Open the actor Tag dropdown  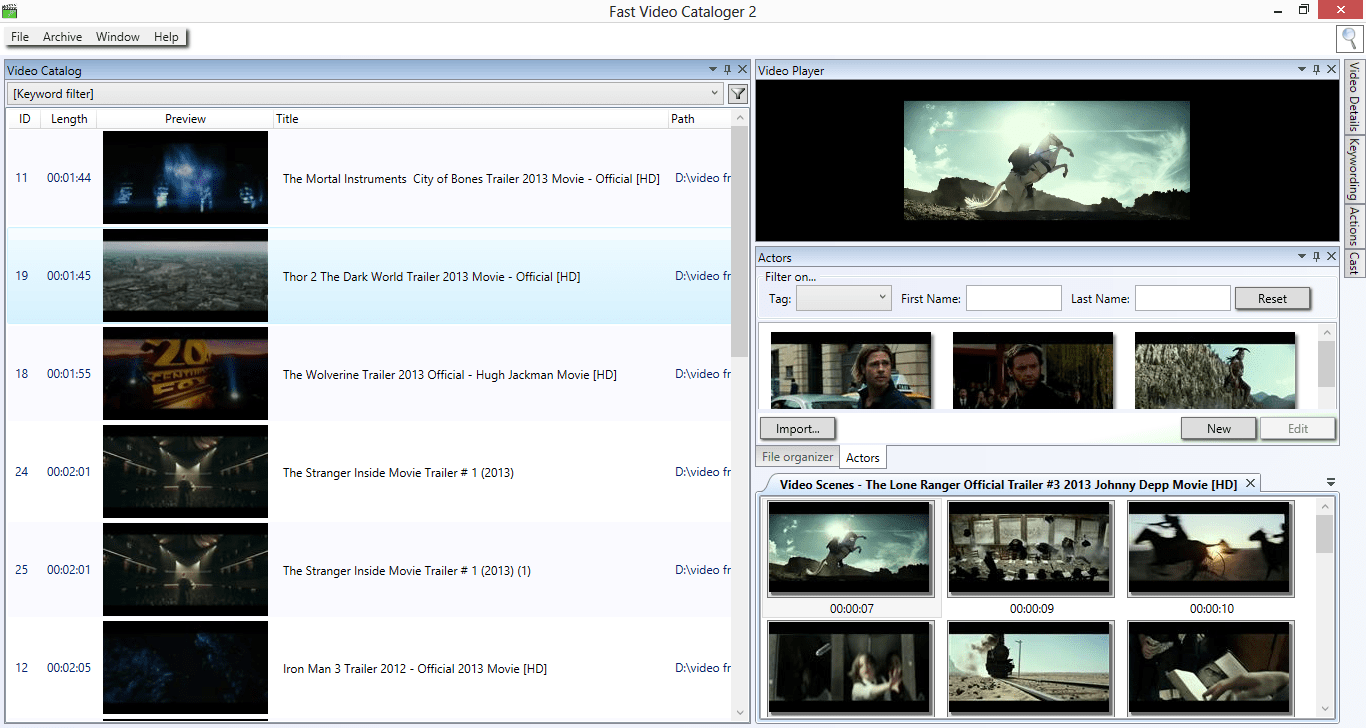coord(843,298)
